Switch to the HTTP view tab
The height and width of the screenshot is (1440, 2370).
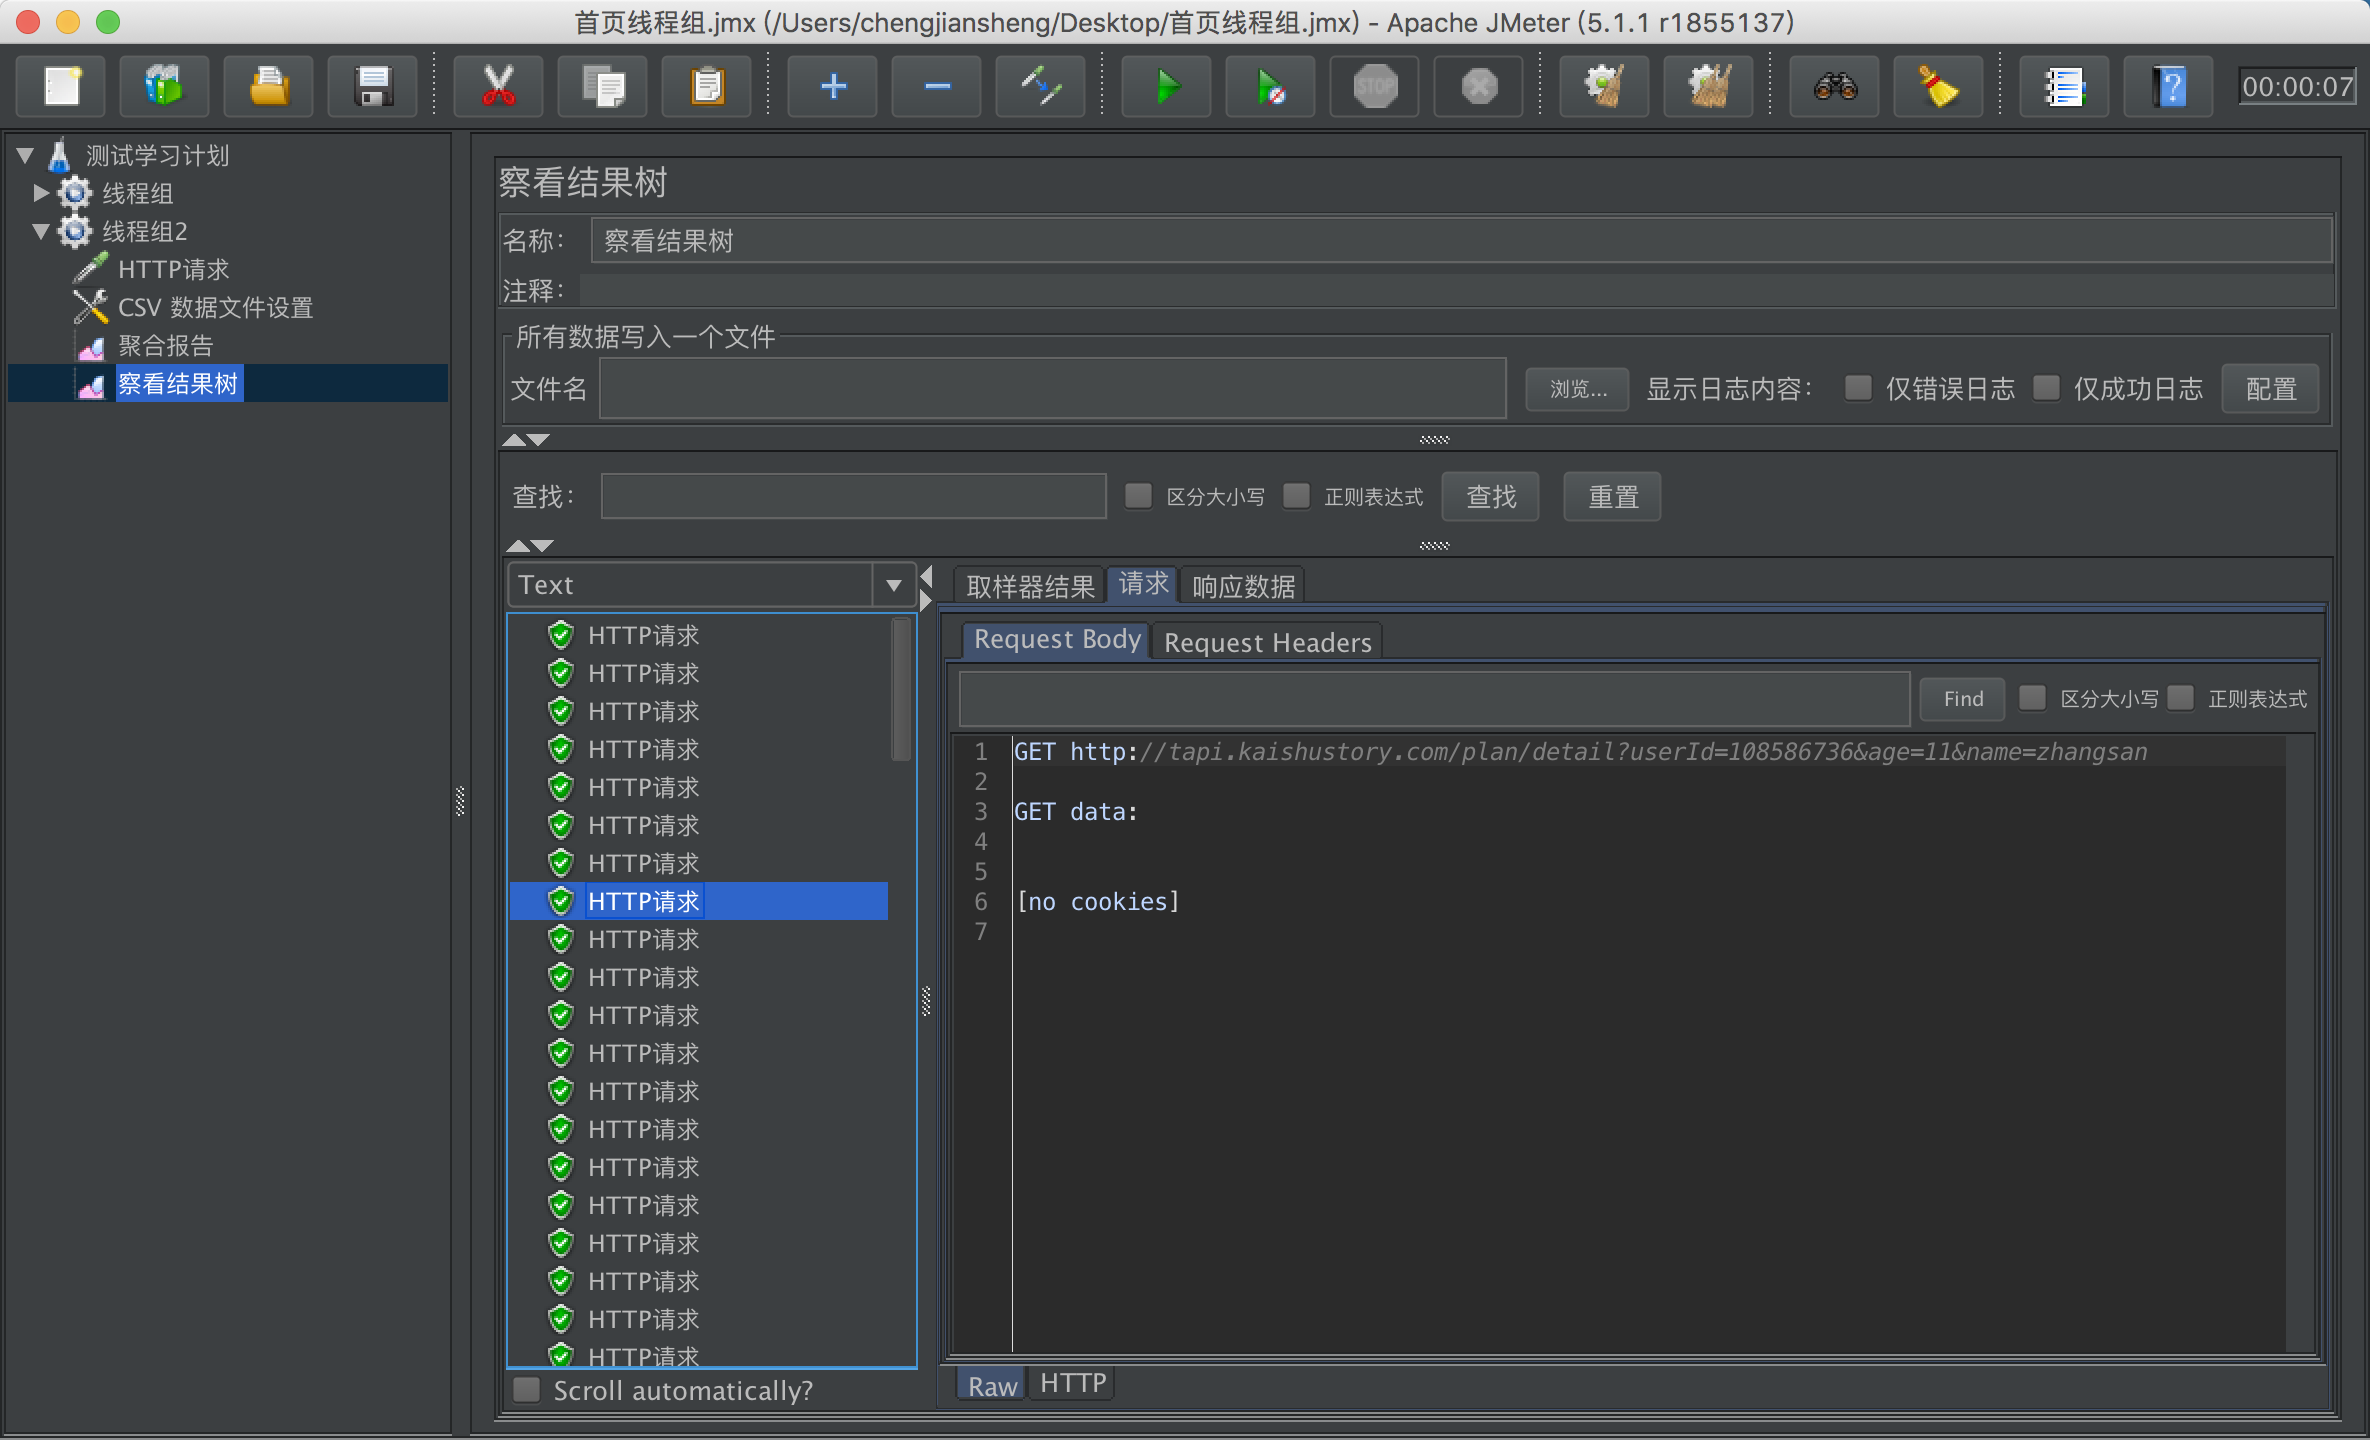pyautogui.click(x=1072, y=1384)
